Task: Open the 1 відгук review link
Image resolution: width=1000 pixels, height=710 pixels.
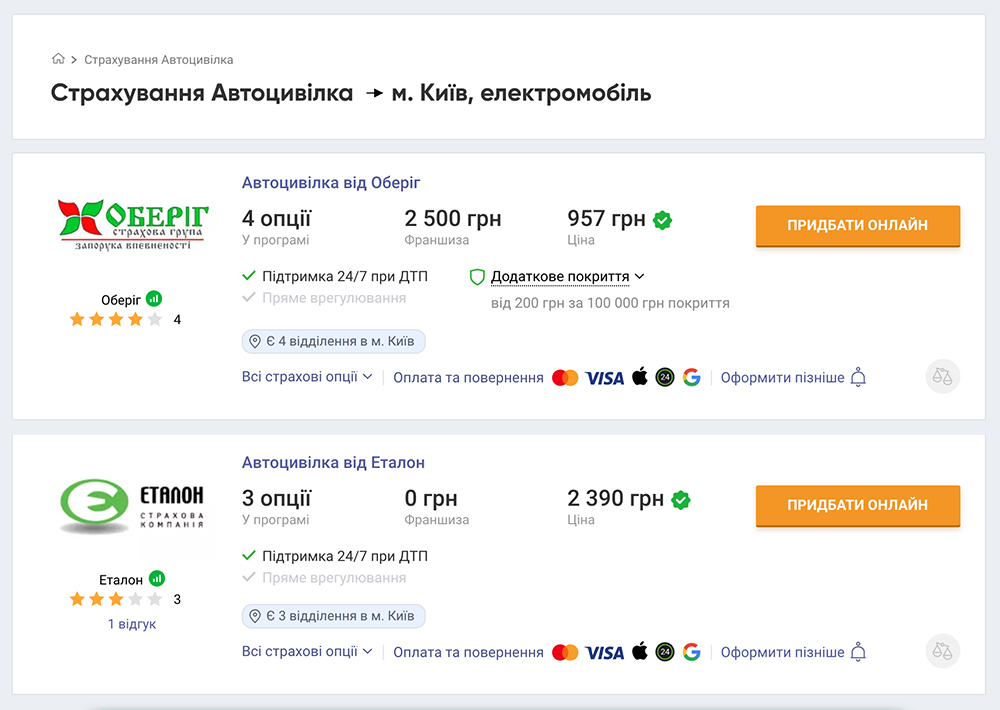Action: 132,624
